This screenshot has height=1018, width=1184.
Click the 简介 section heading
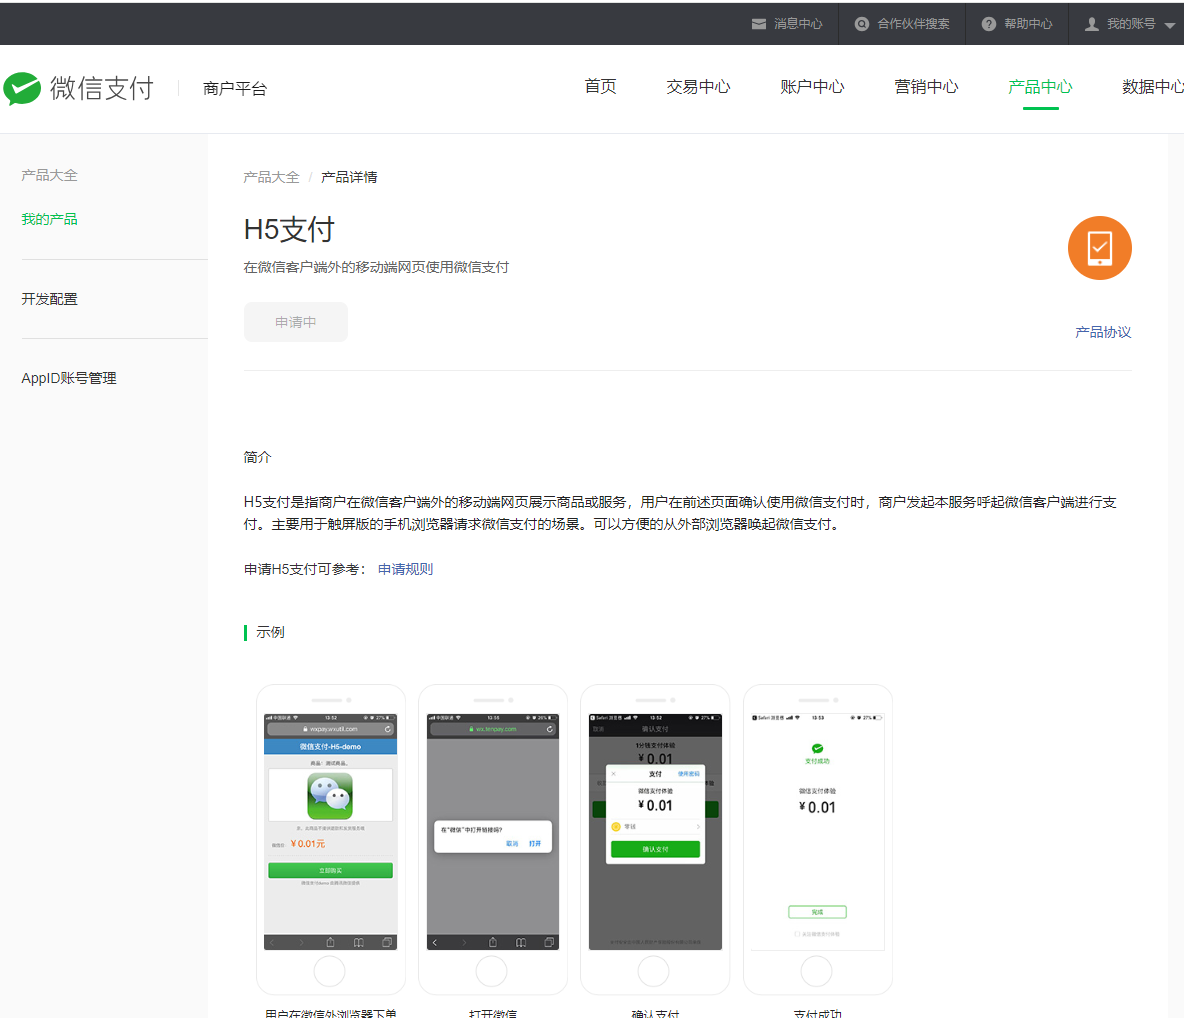click(x=257, y=458)
